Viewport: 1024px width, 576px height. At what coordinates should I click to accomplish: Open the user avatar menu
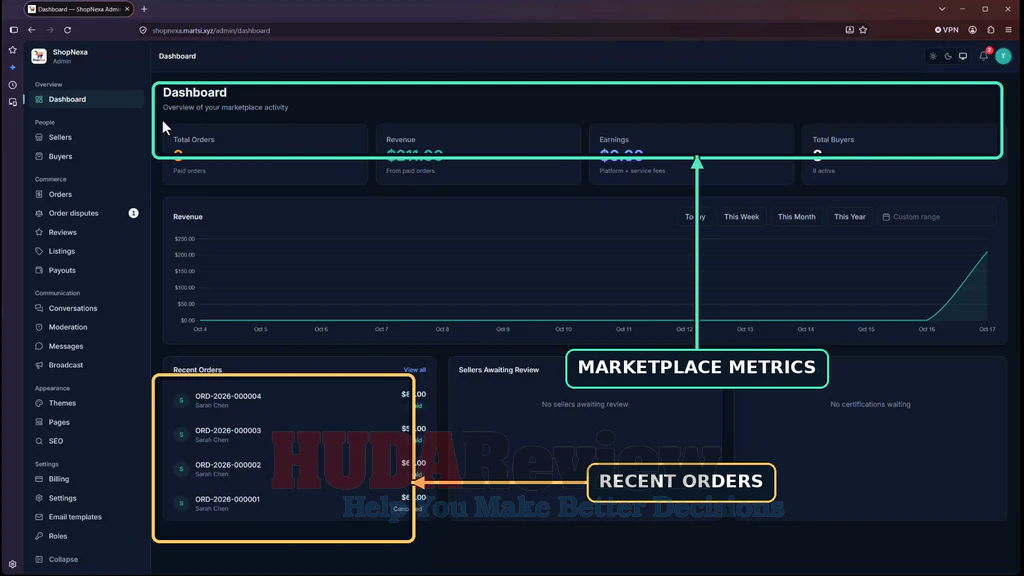1004,56
